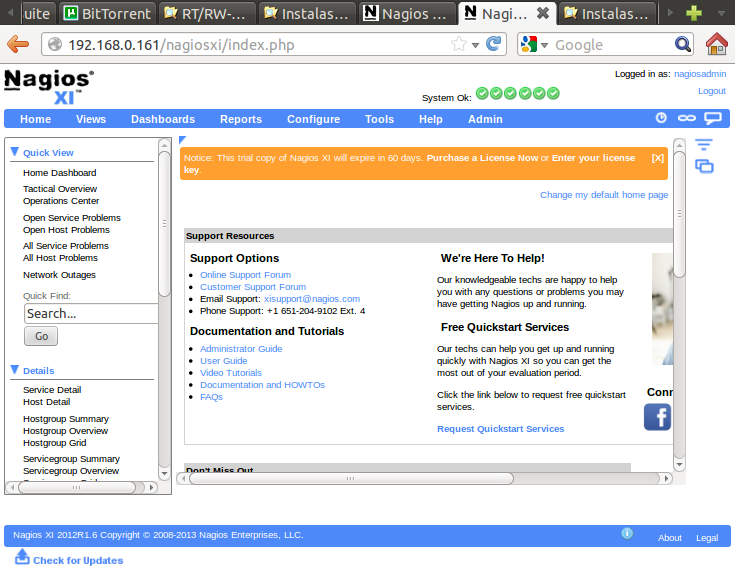Viewport: 735px width, 576px height.
Task: Click the Facebook icon
Action: click(x=657, y=417)
